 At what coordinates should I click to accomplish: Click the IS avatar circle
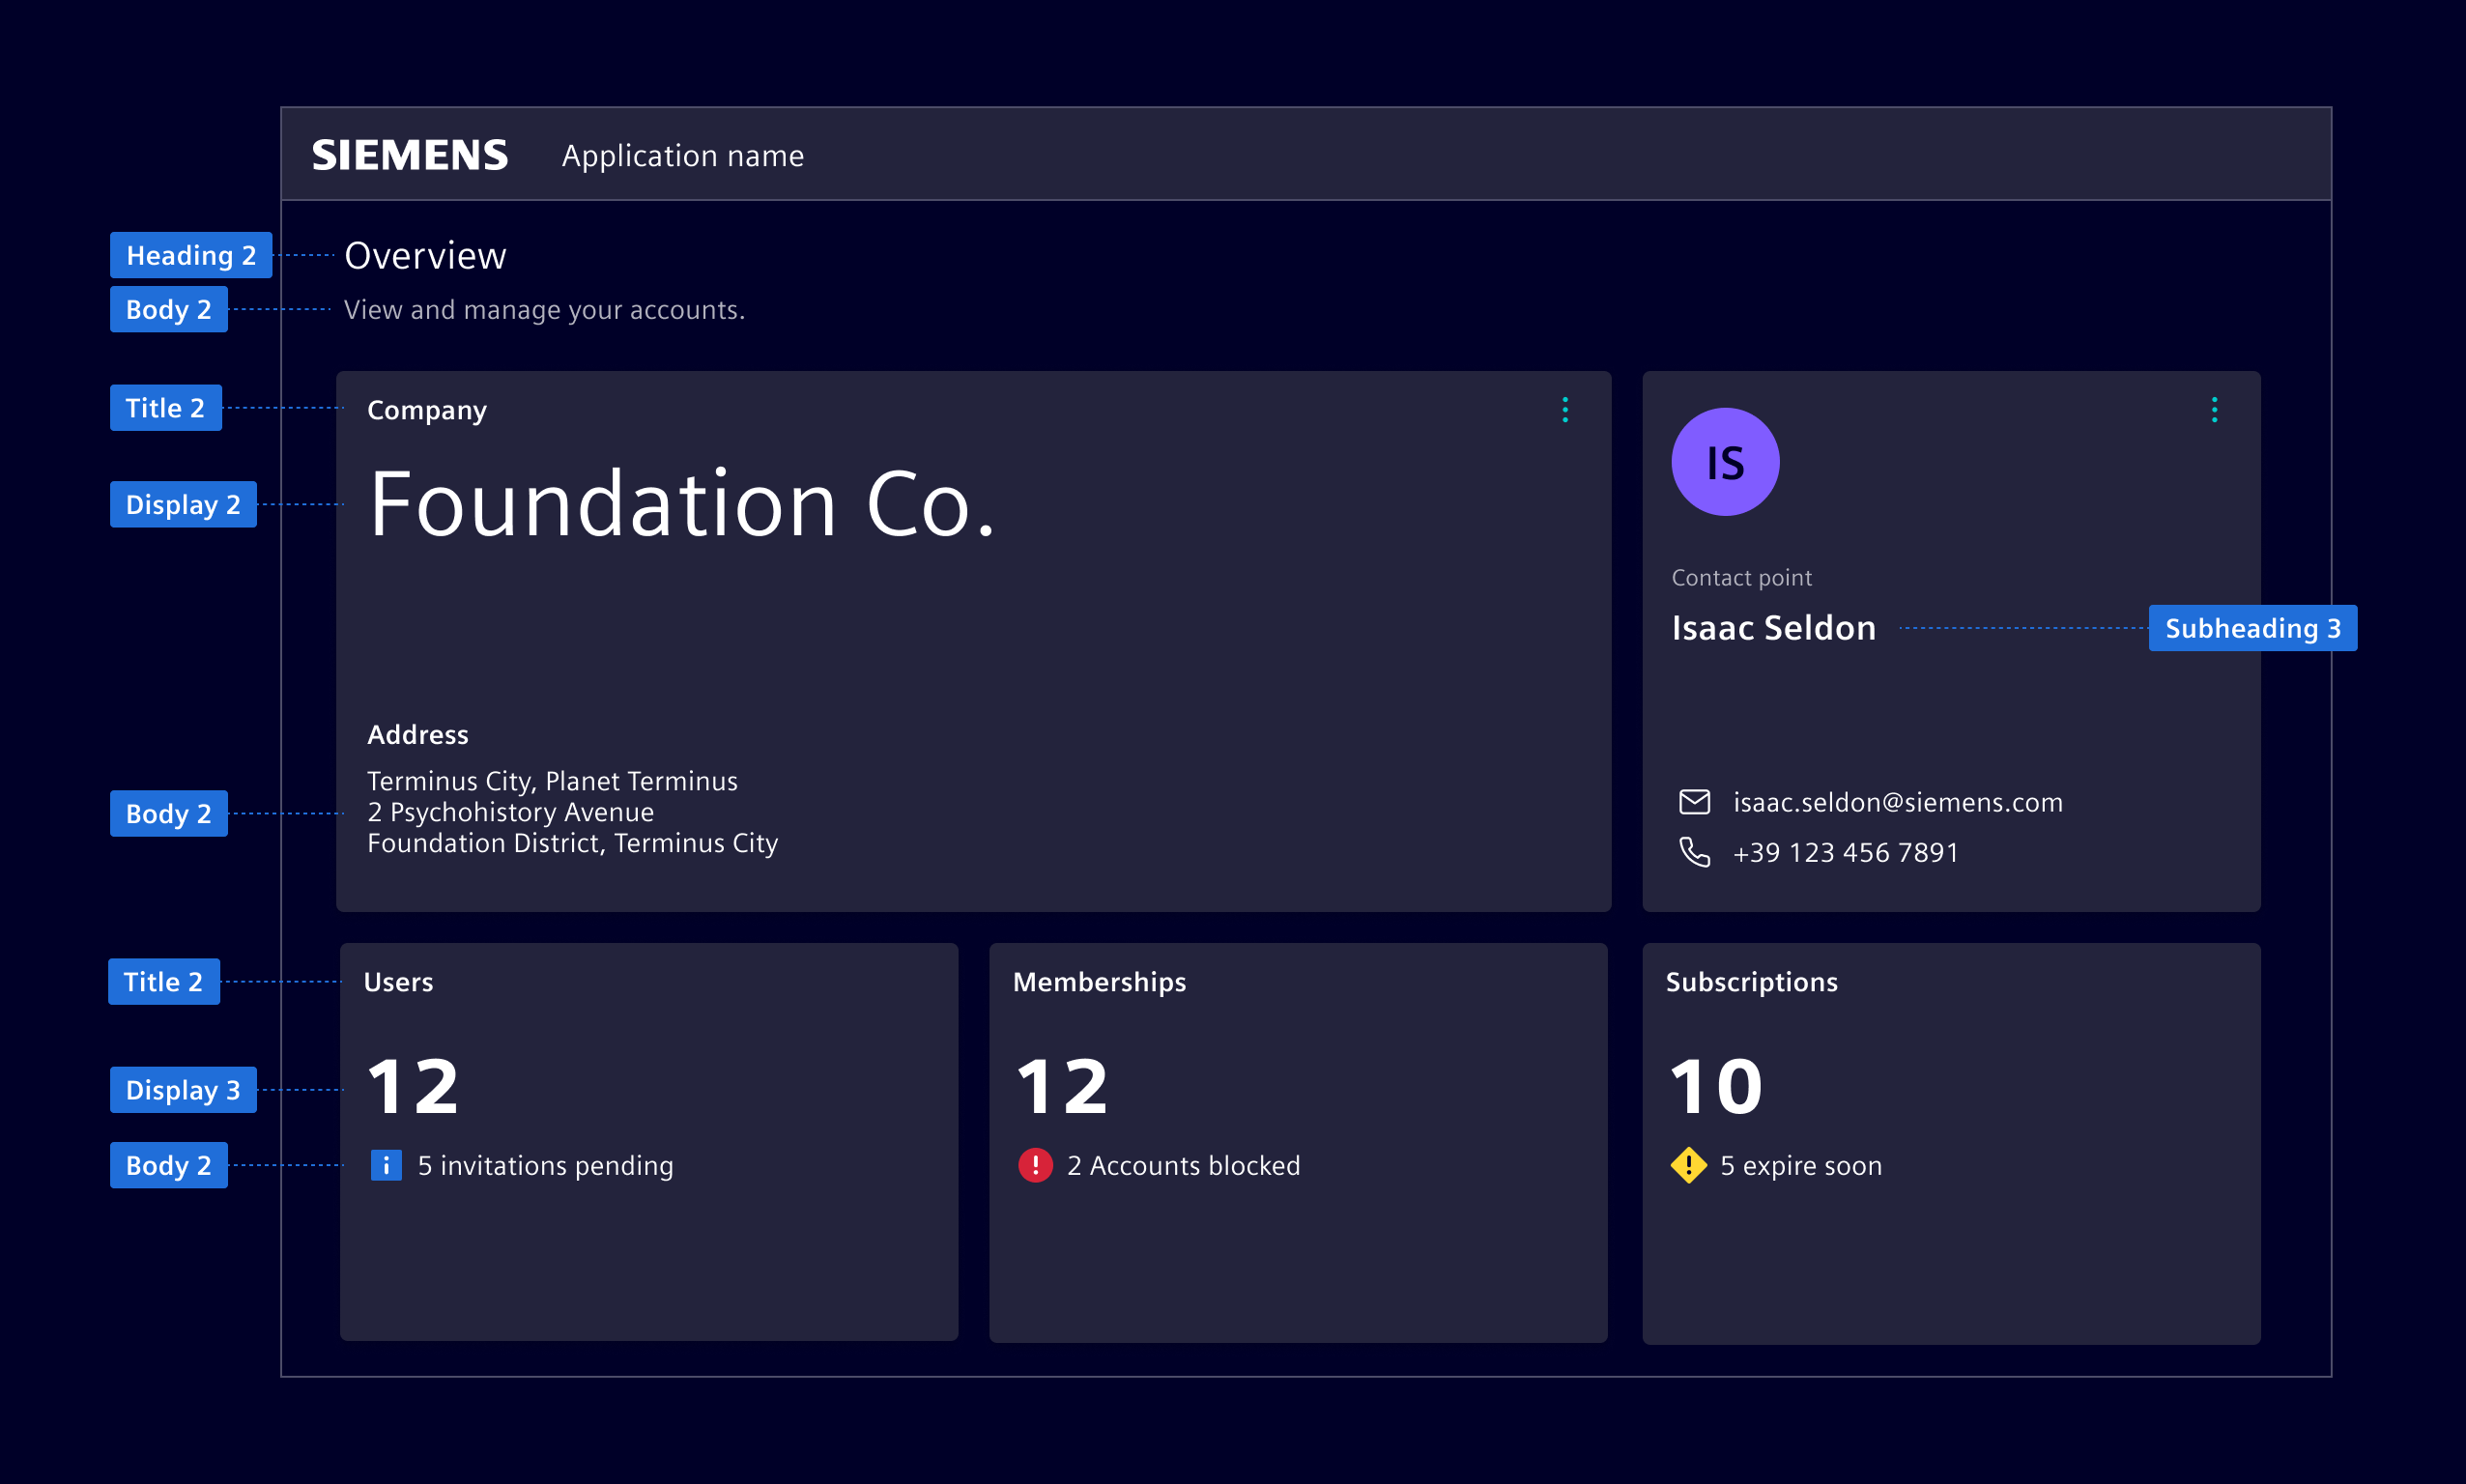click(x=1725, y=462)
